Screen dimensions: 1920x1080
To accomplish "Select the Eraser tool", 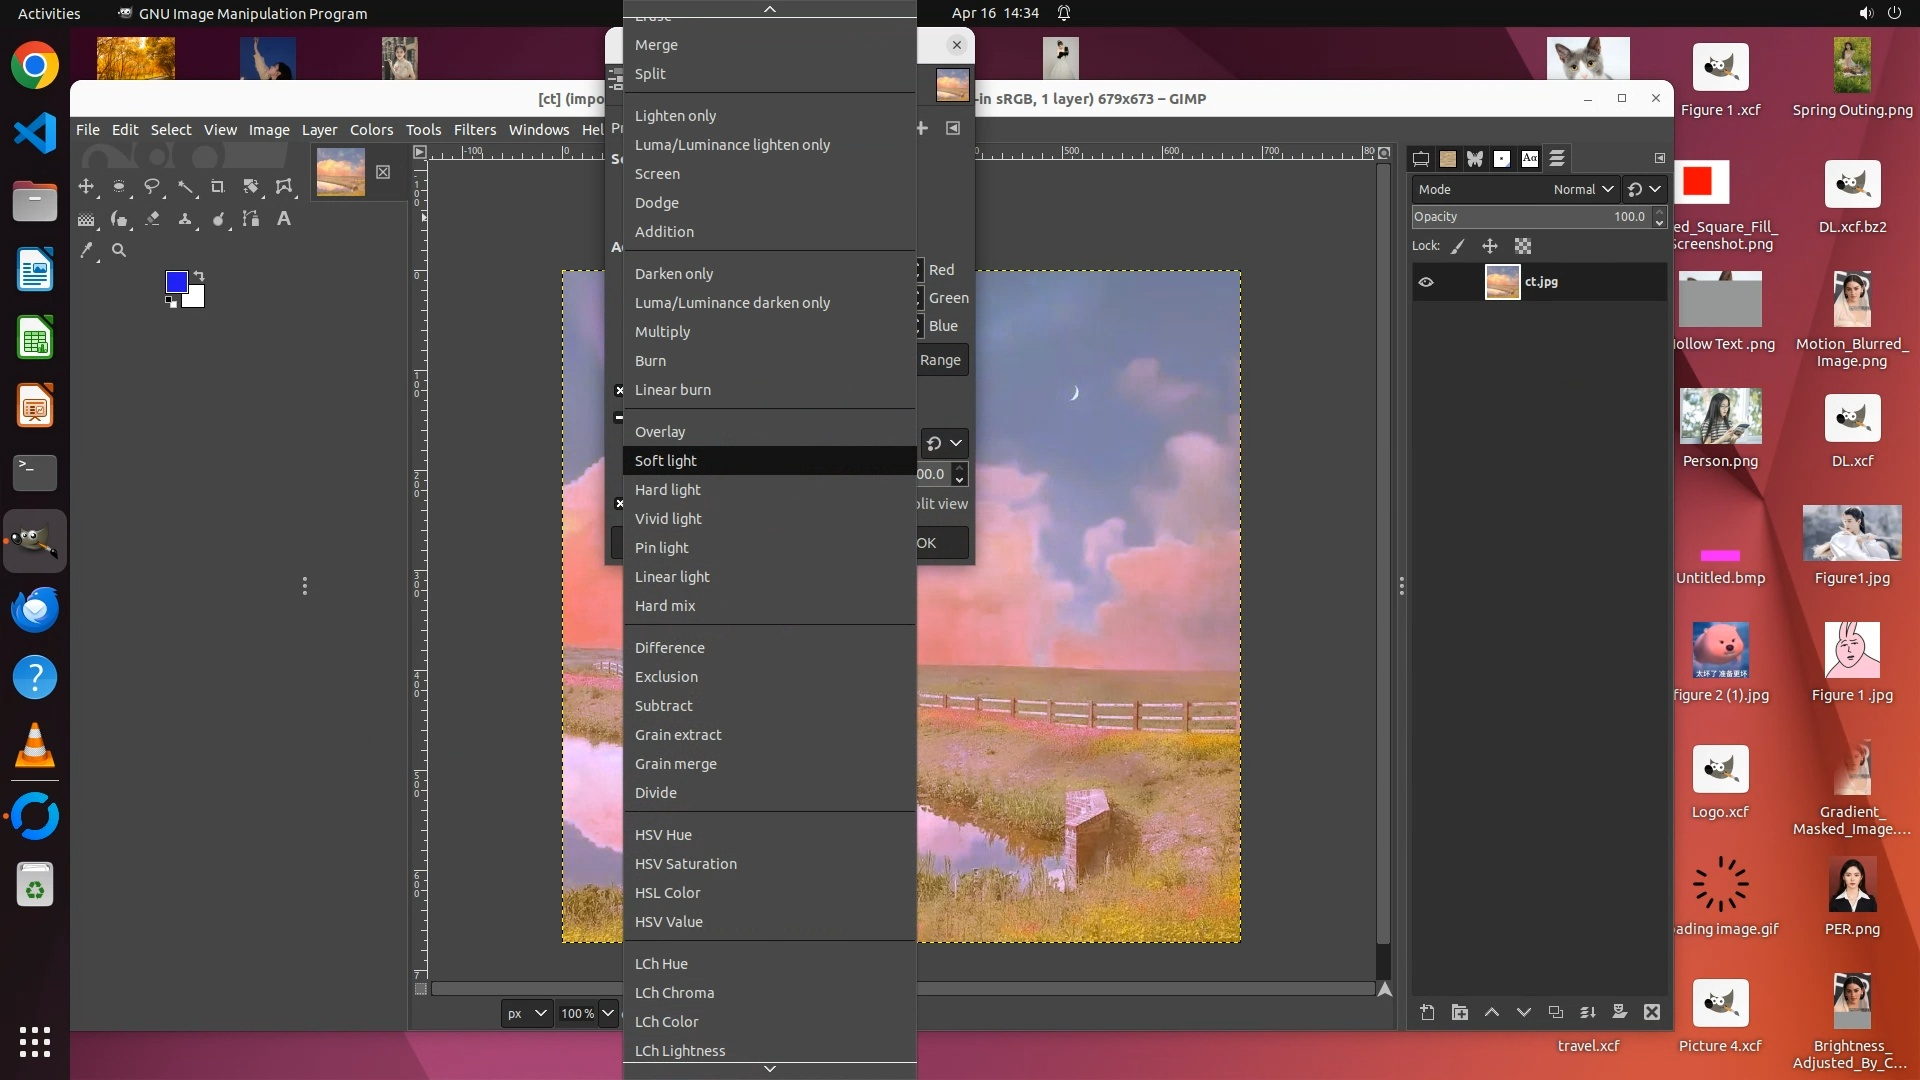I will (x=152, y=219).
